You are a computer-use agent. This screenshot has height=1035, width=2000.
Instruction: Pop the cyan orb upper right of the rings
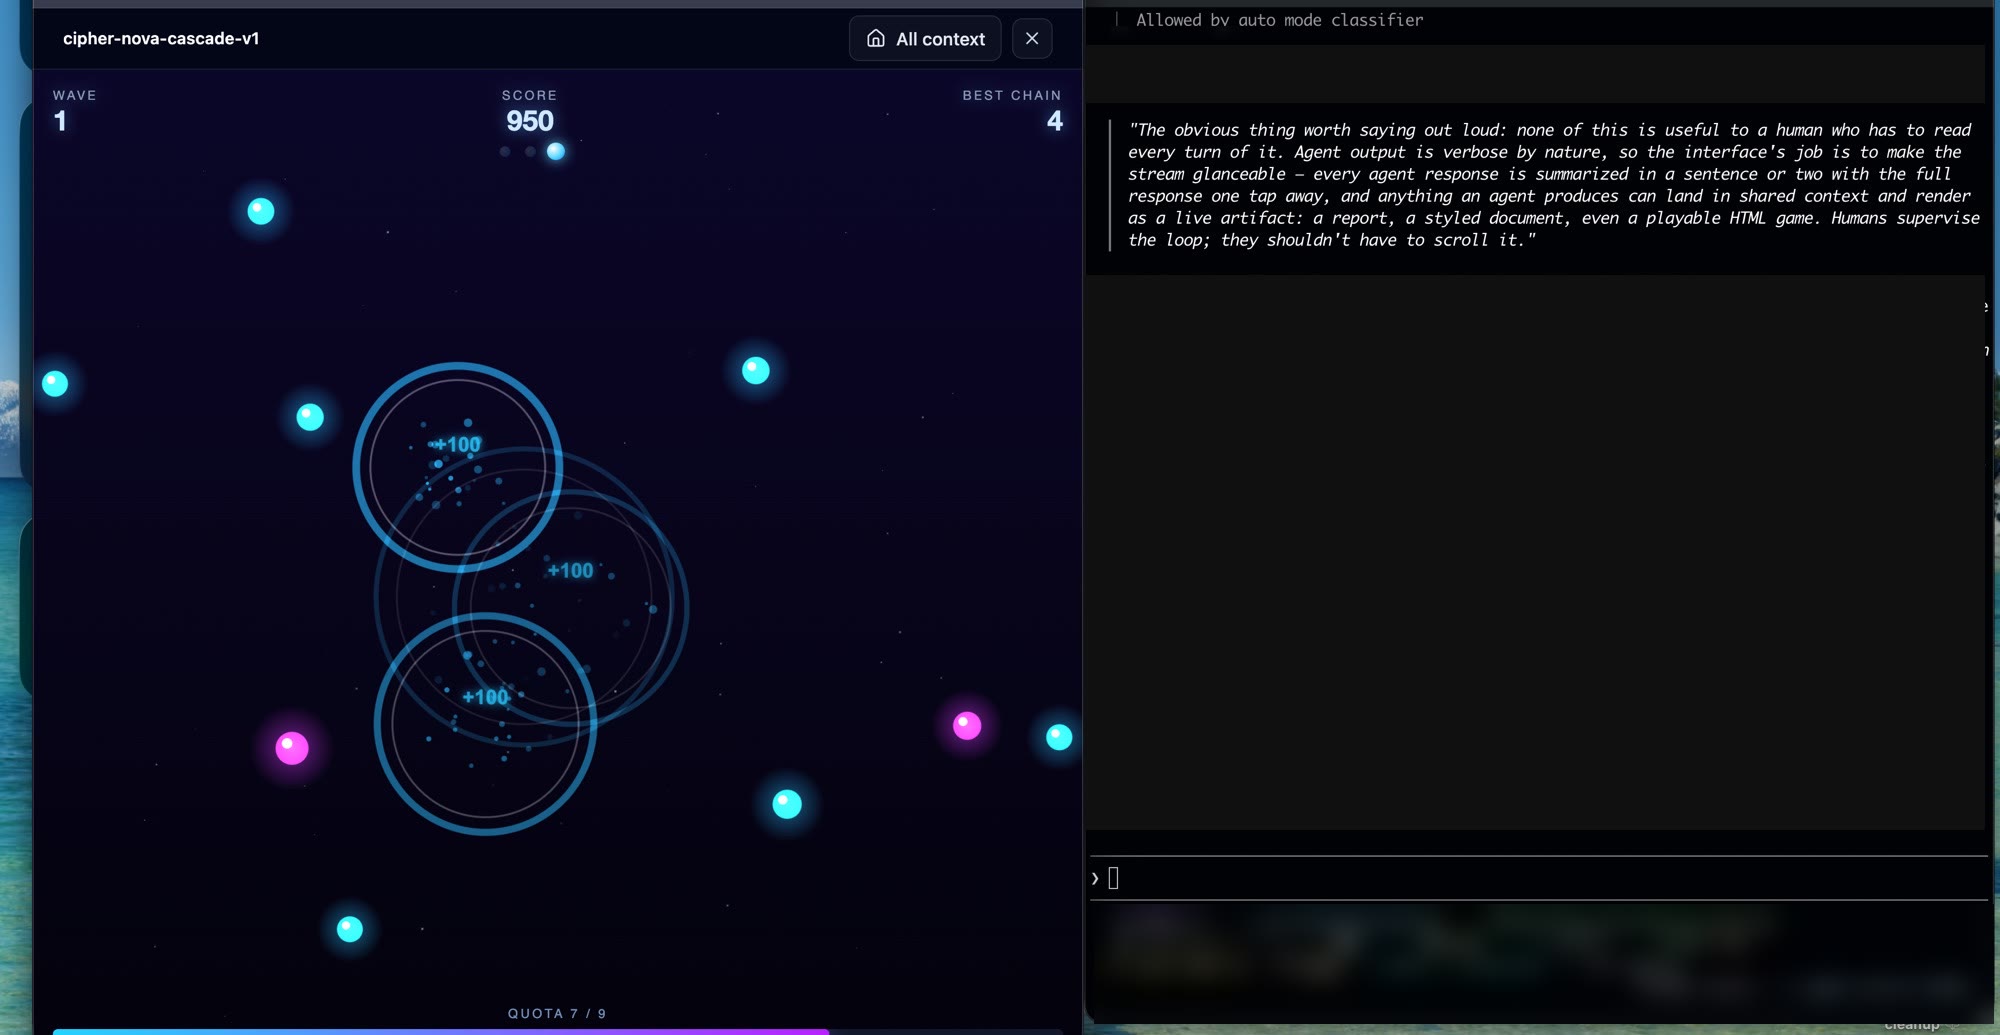click(756, 371)
